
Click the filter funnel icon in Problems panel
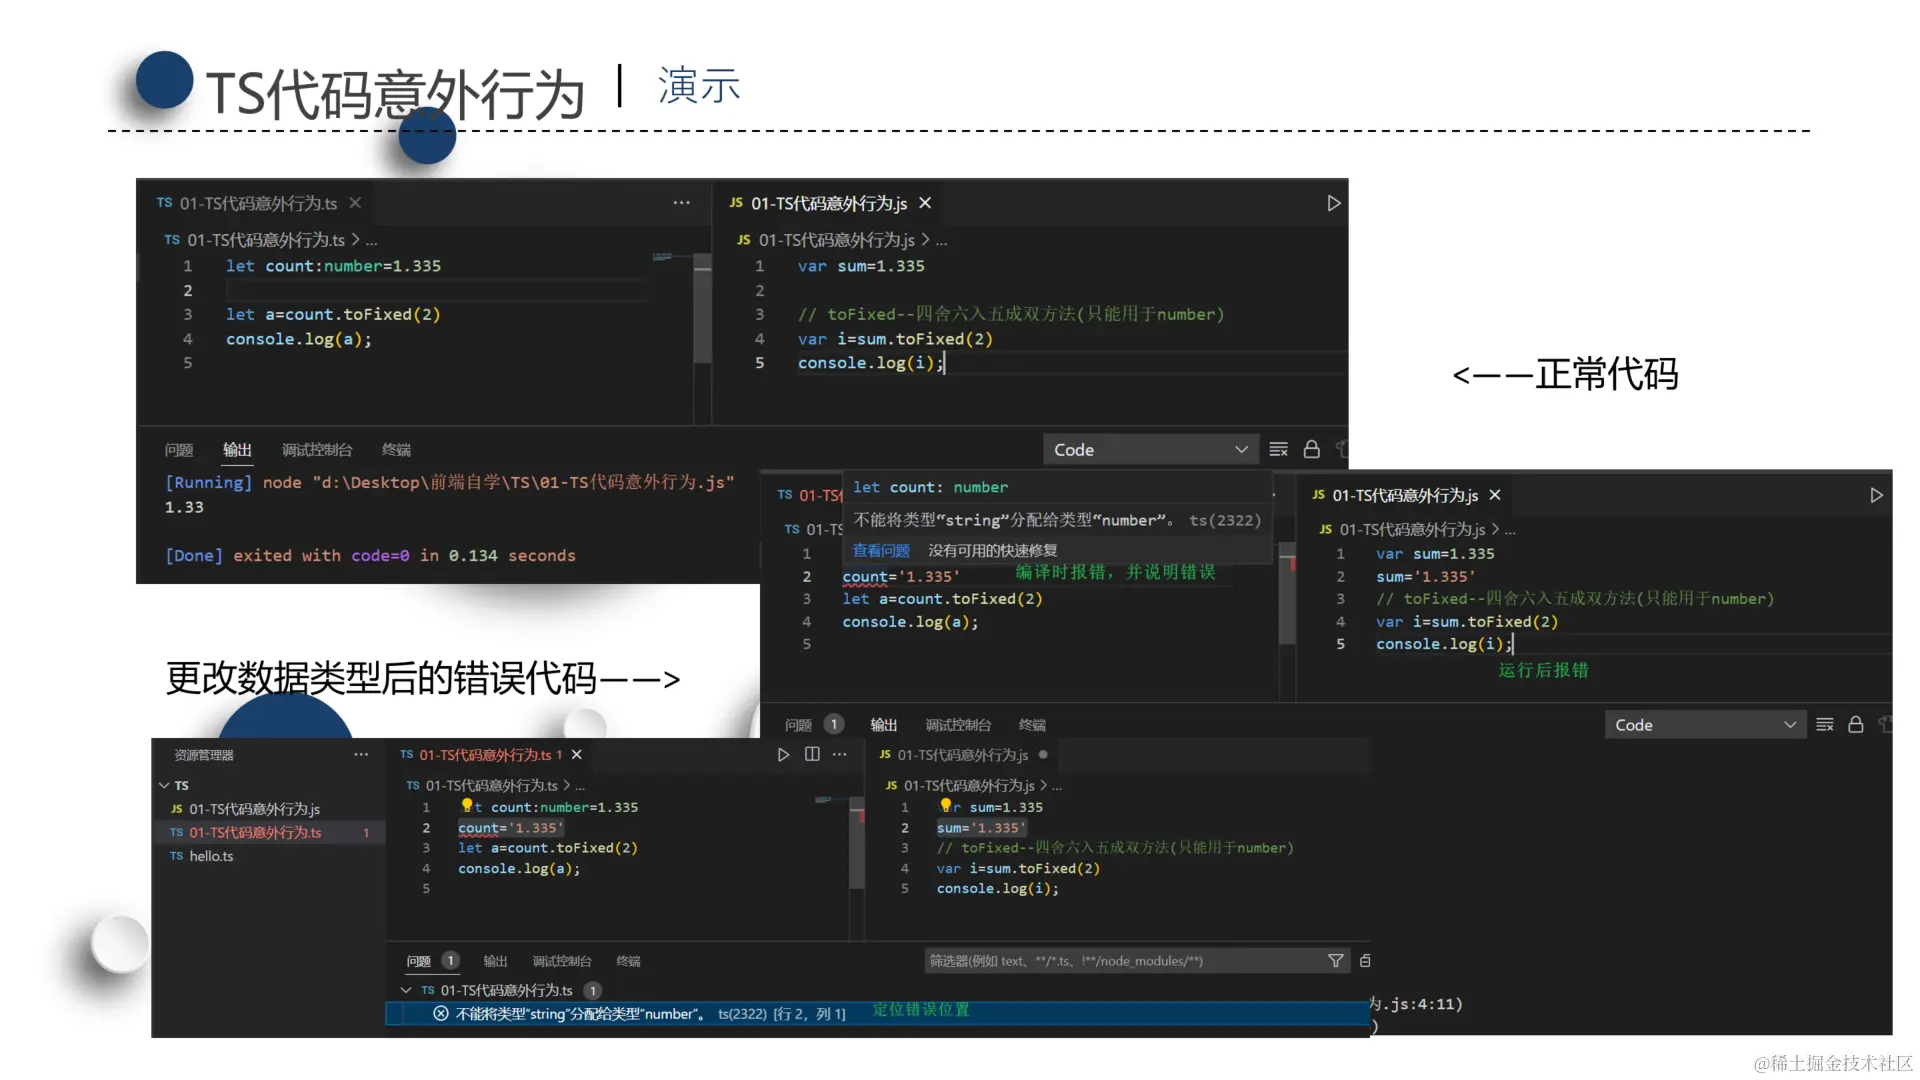pos(1335,961)
